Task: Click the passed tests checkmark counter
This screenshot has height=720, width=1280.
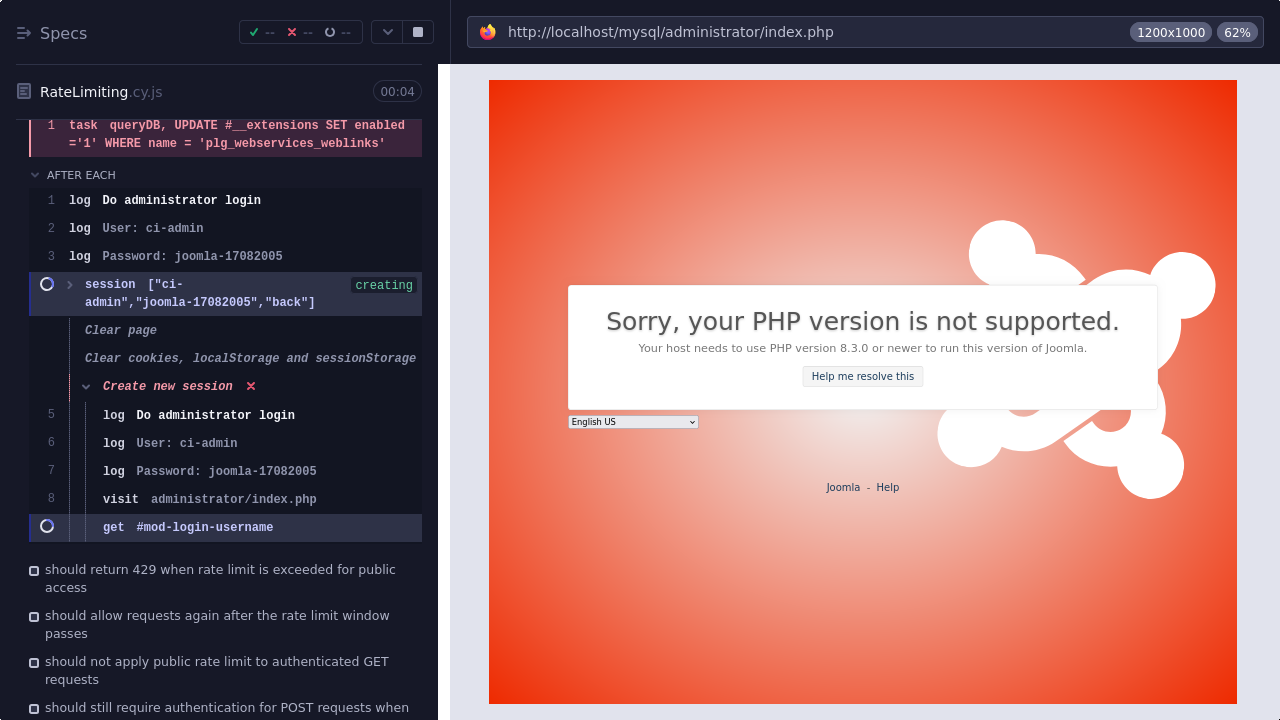Action: tap(262, 32)
